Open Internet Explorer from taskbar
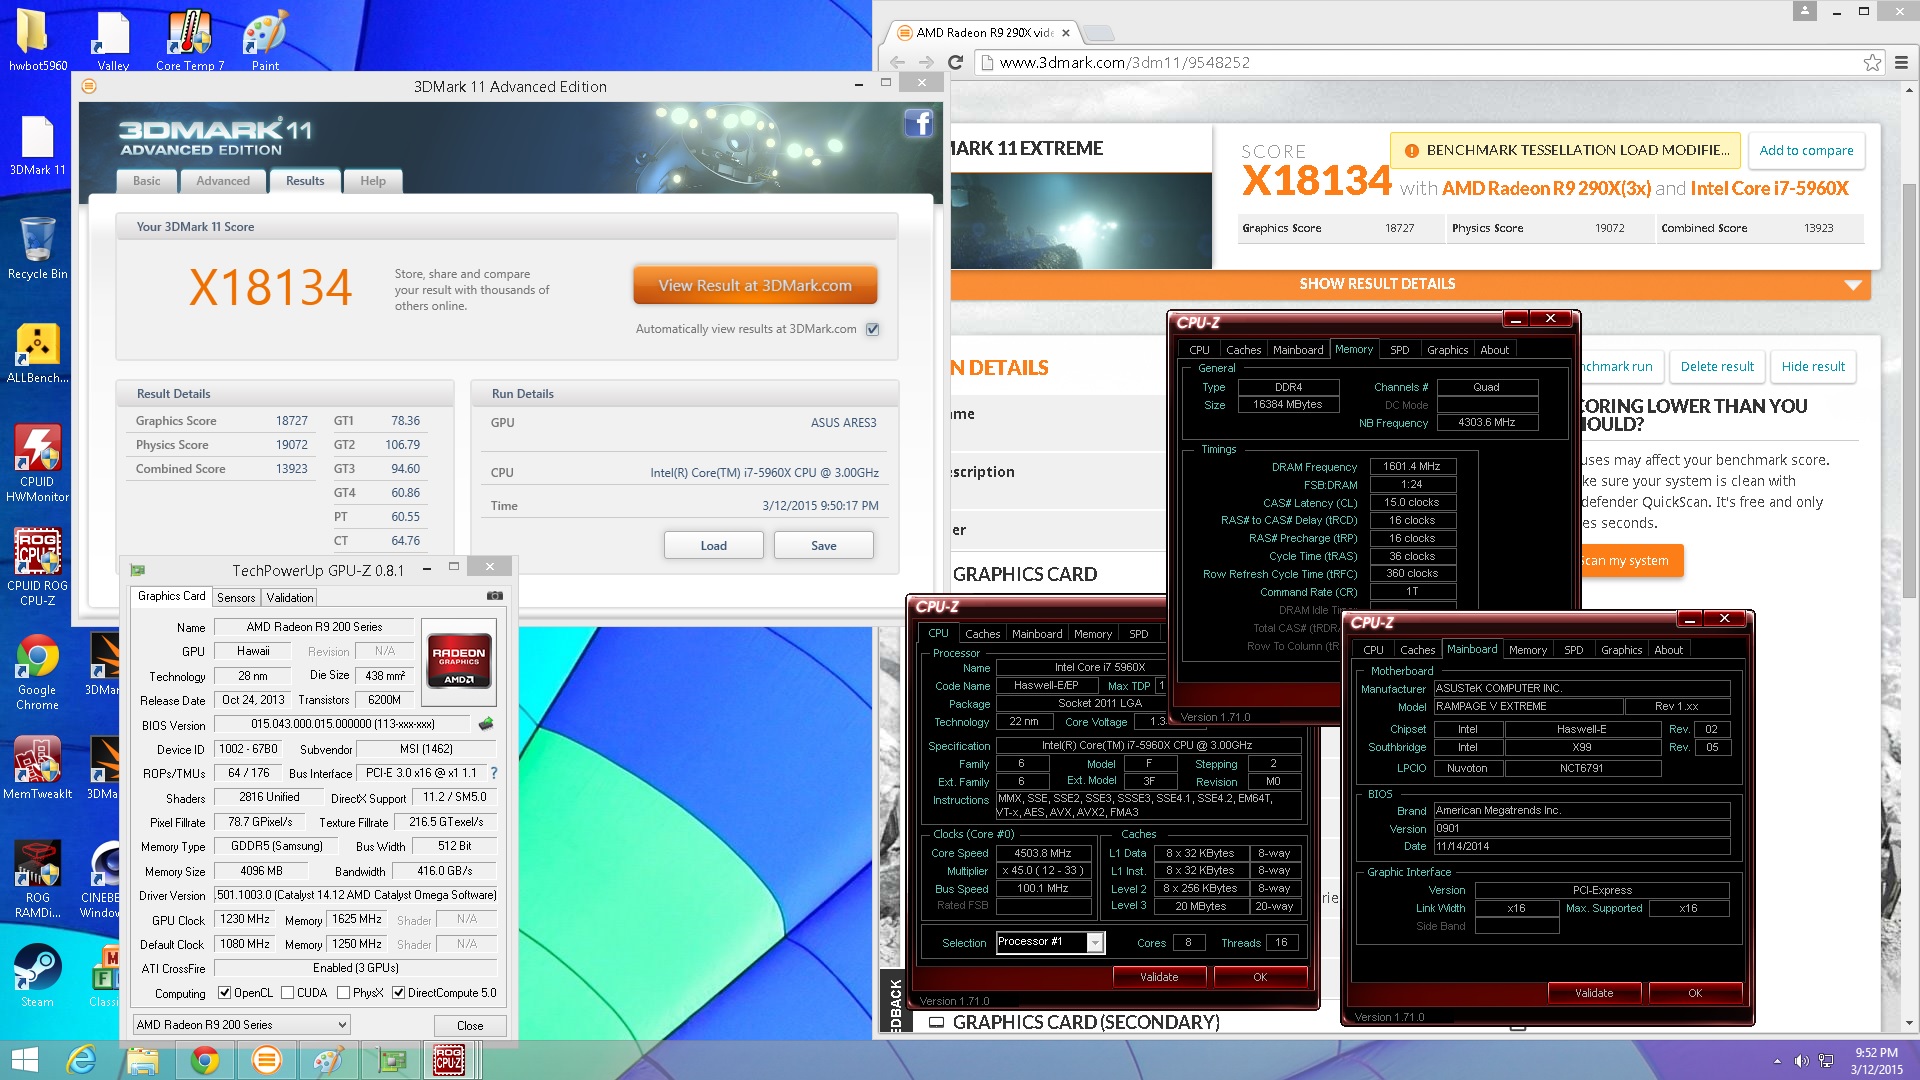Screen dimensions: 1920x1080 (81, 1060)
